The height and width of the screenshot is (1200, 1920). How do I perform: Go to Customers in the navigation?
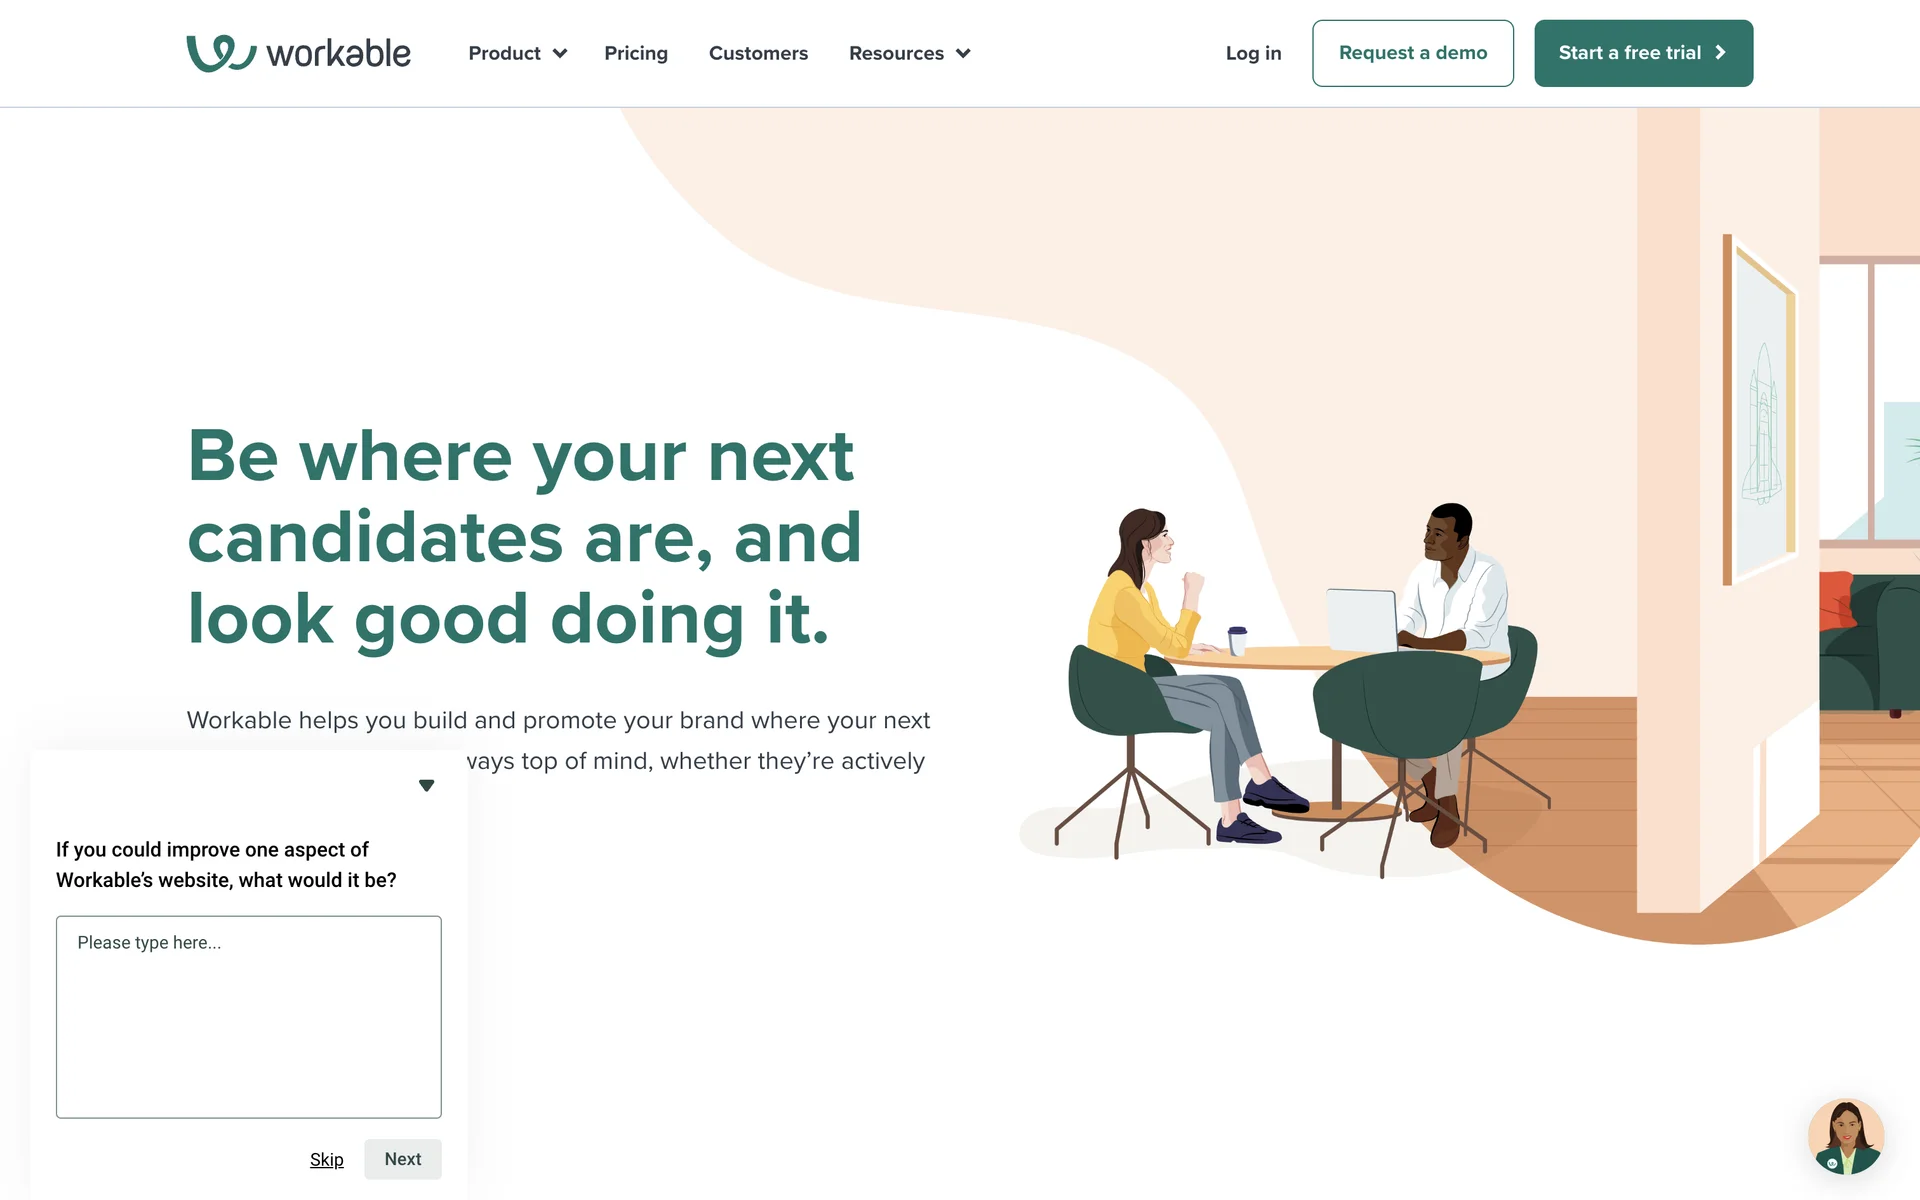[758, 53]
